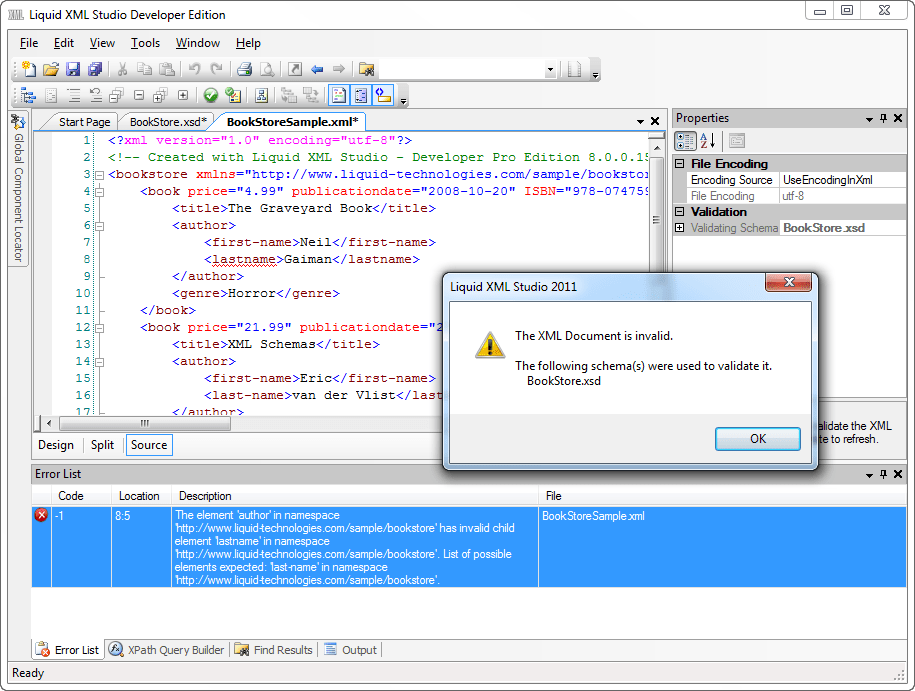Click the Property Pages icon in Properties
Viewport: 915px width, 691px height.
737,141
